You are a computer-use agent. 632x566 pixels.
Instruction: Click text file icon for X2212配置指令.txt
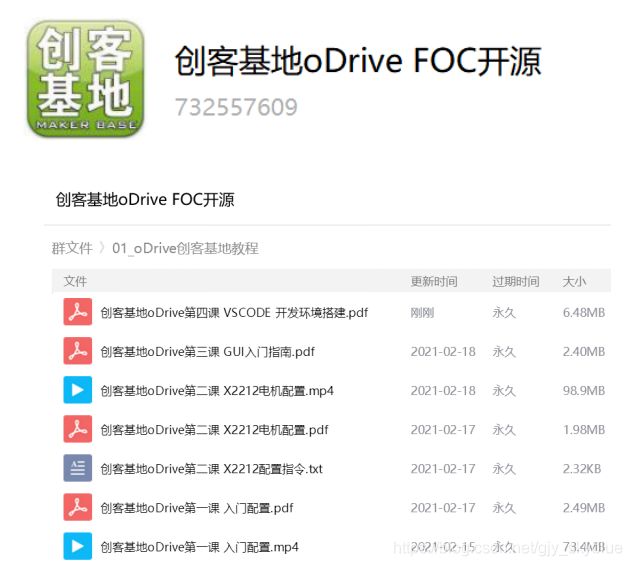click(x=77, y=468)
